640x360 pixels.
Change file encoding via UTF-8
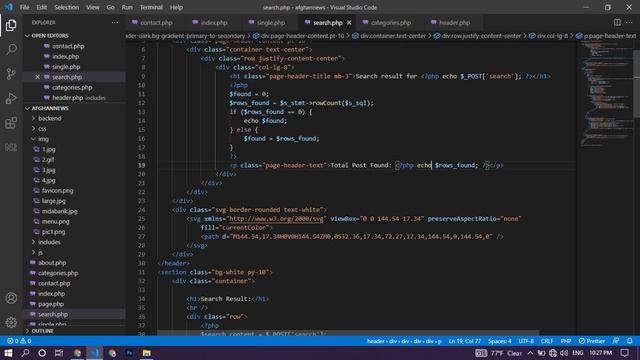coord(526,341)
